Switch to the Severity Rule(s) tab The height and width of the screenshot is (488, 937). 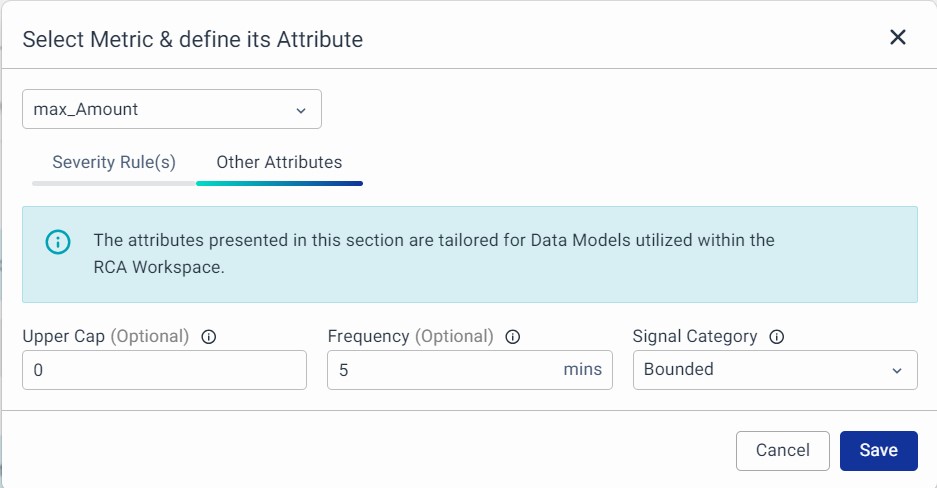114,162
